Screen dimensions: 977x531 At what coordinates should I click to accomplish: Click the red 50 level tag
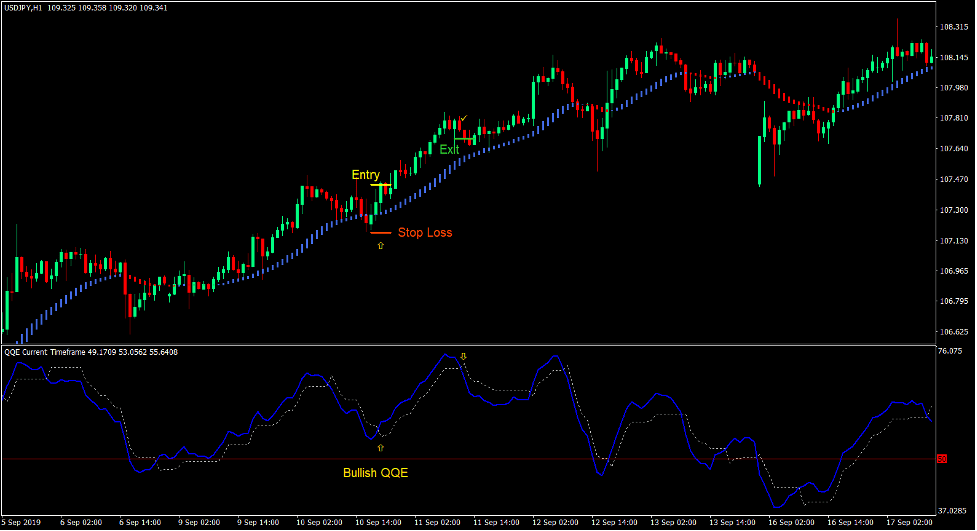click(941, 459)
